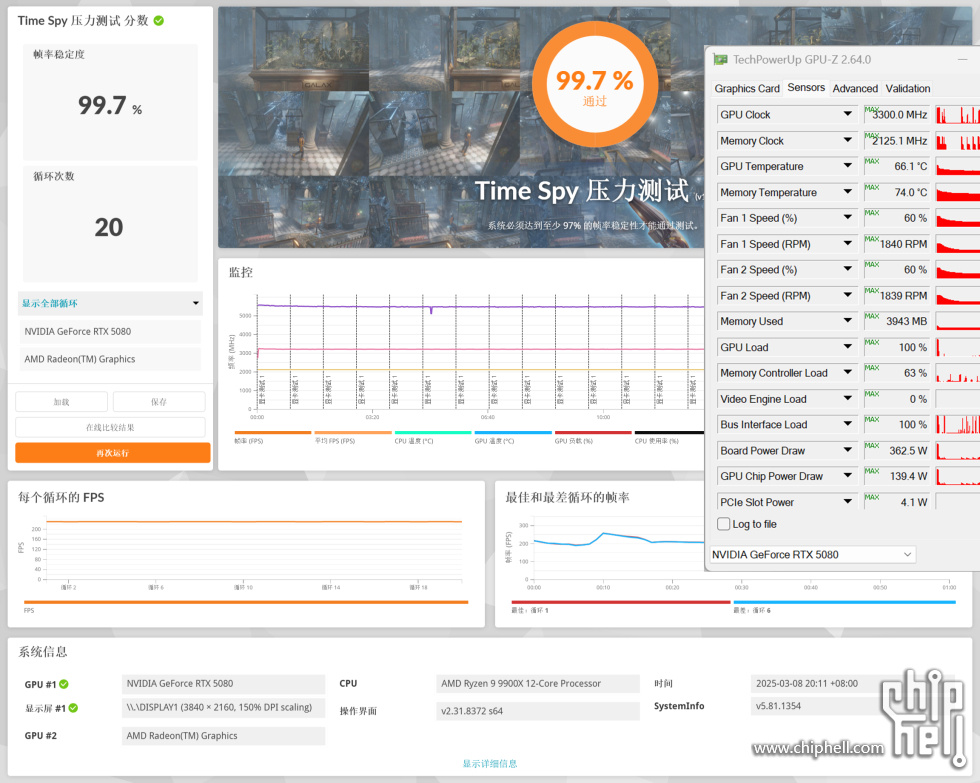Toggle the 平均 FPS legend bar
This screenshot has height=783, width=980.
coord(353,432)
